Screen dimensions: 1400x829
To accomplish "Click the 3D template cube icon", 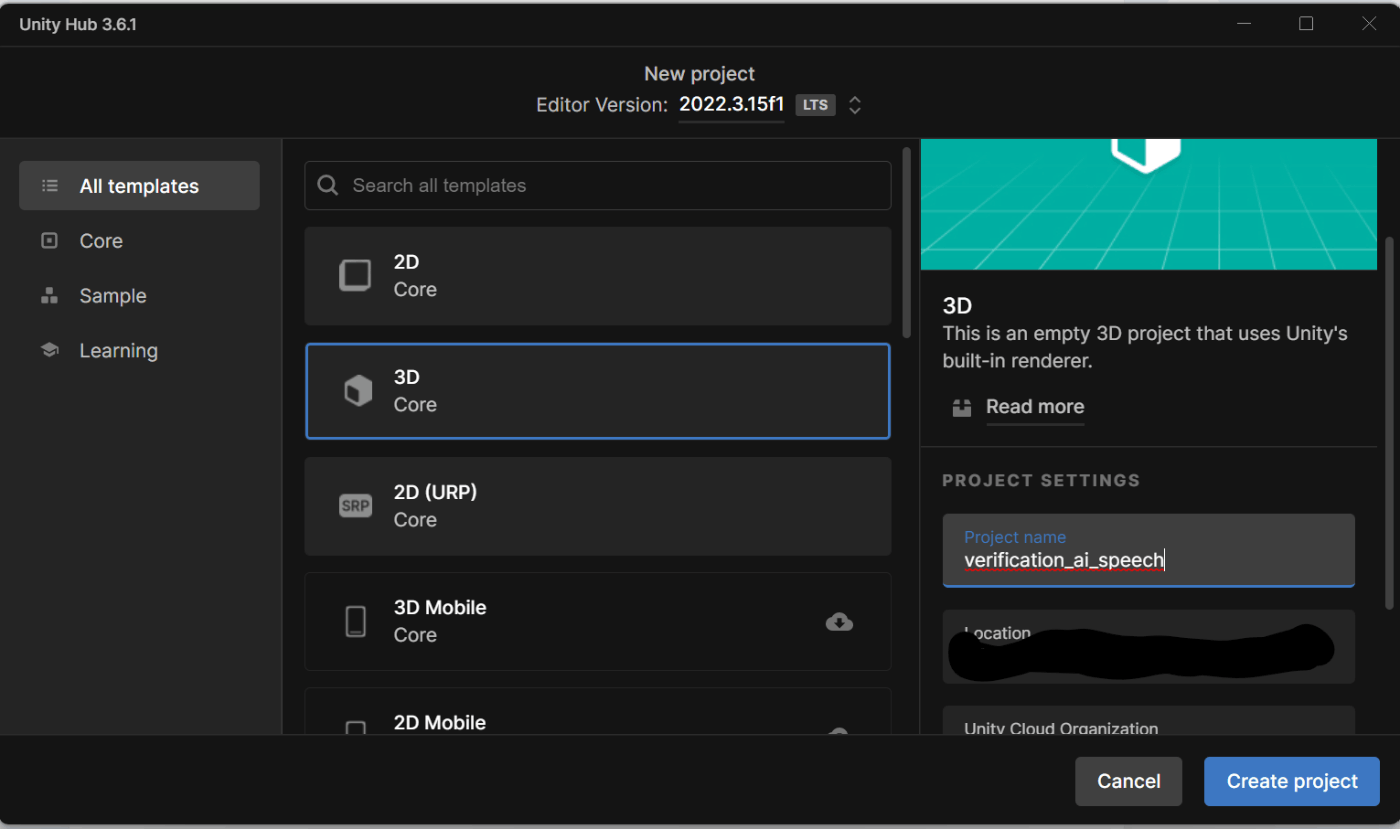I will point(357,391).
